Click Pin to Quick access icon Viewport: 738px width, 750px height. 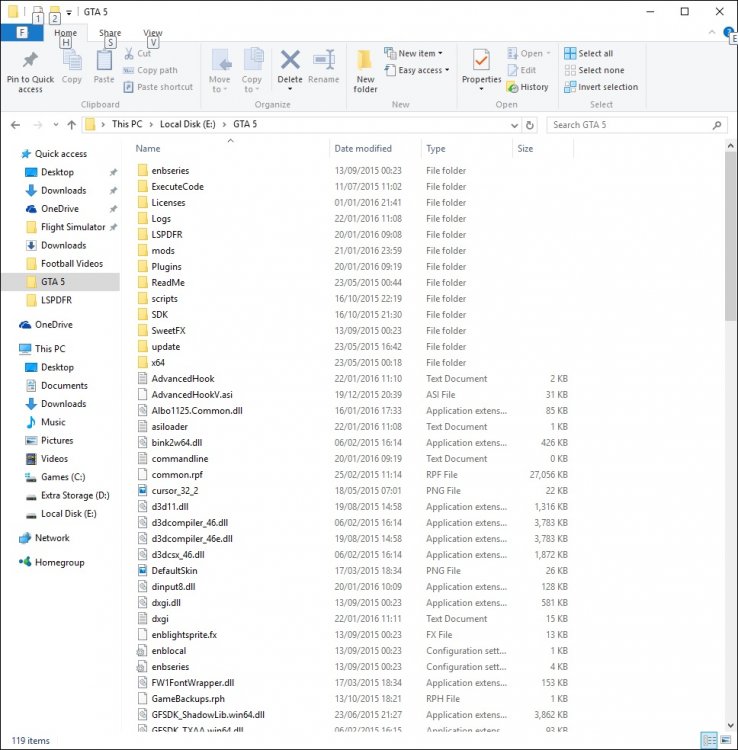[x=30, y=60]
